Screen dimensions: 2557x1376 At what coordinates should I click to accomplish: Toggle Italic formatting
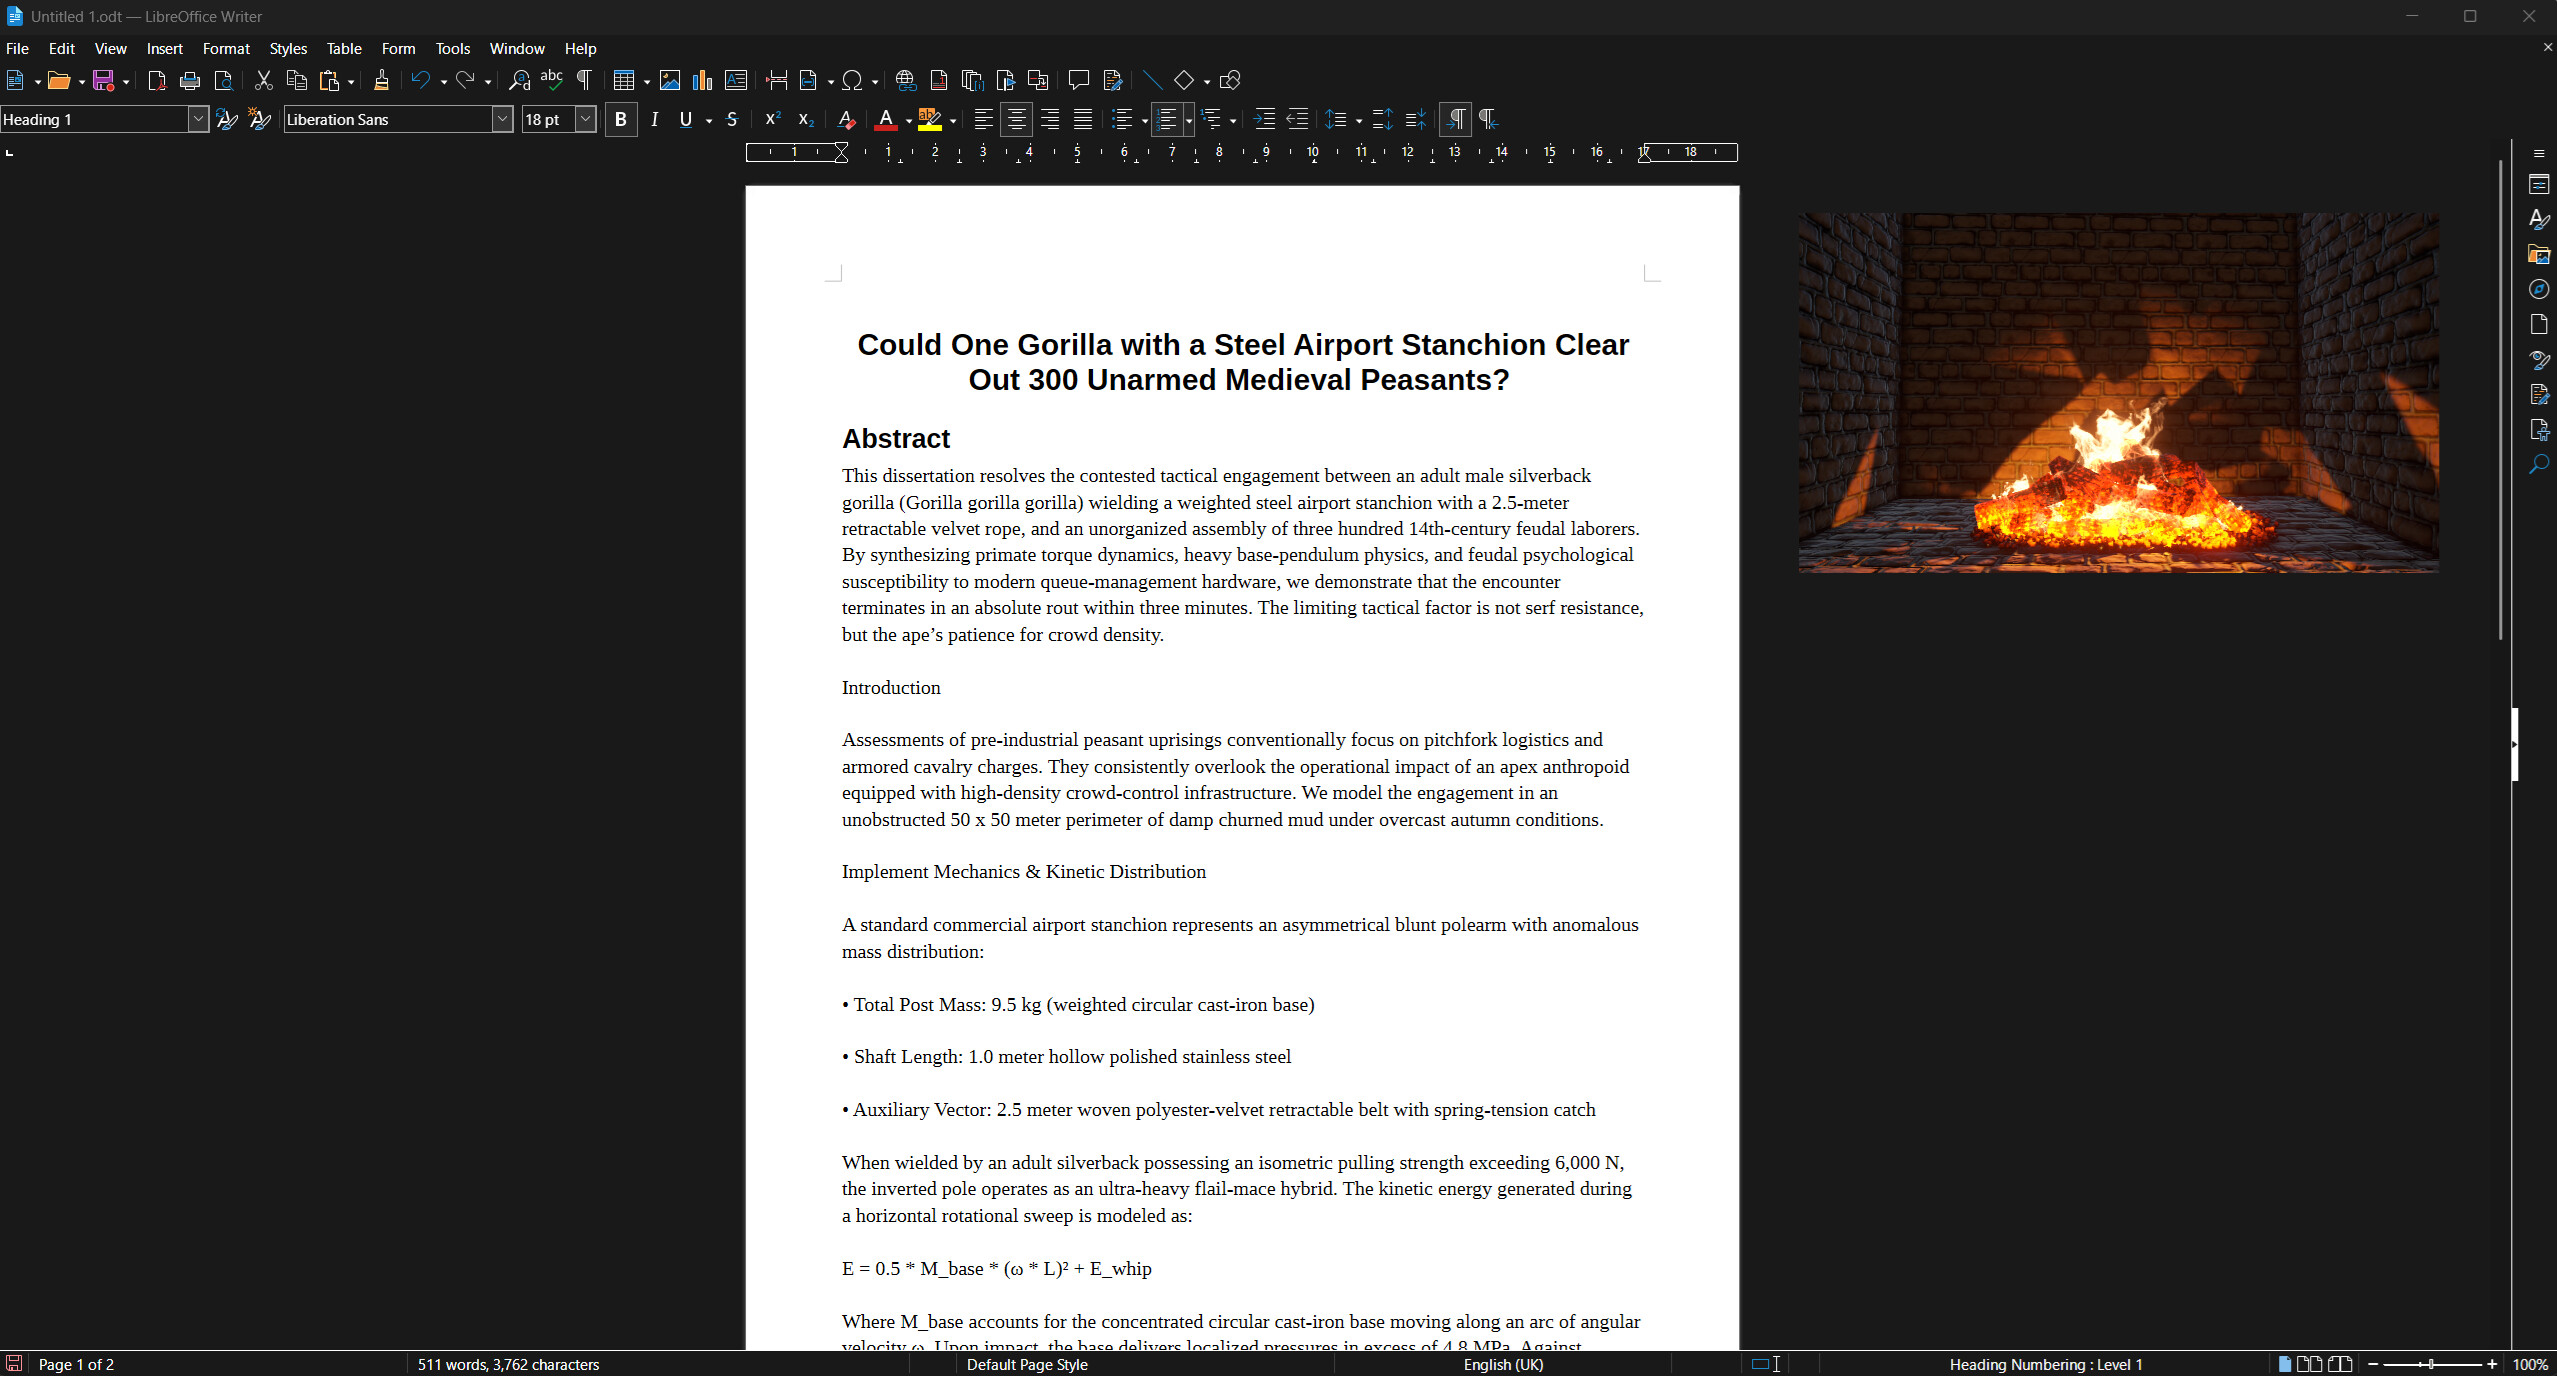pyautogui.click(x=654, y=120)
